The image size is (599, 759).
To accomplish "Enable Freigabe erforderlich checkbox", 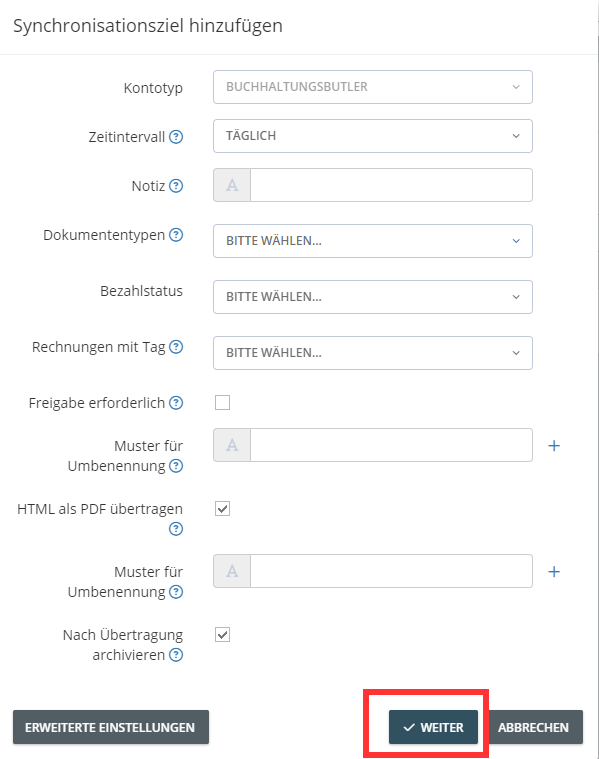I will [222, 402].
